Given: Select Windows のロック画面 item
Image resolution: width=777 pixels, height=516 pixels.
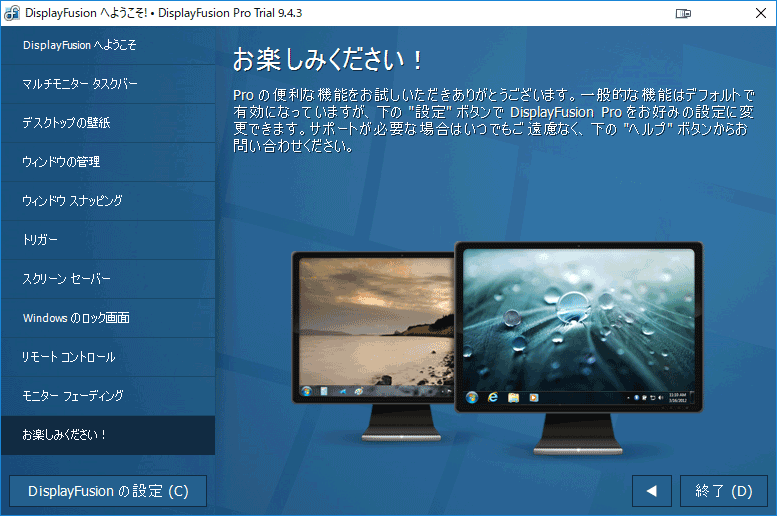Looking at the screenshot, I should 108,318.
